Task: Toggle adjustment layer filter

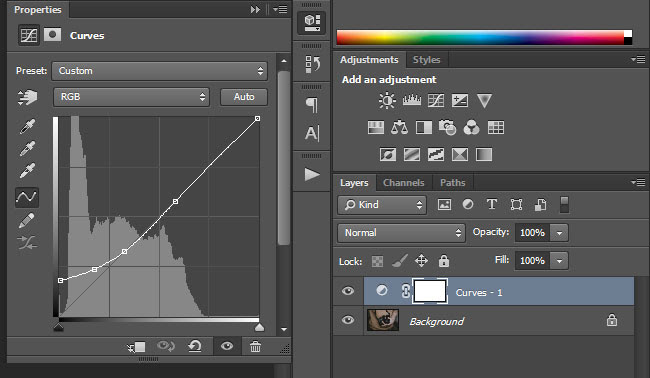Action: tap(468, 204)
